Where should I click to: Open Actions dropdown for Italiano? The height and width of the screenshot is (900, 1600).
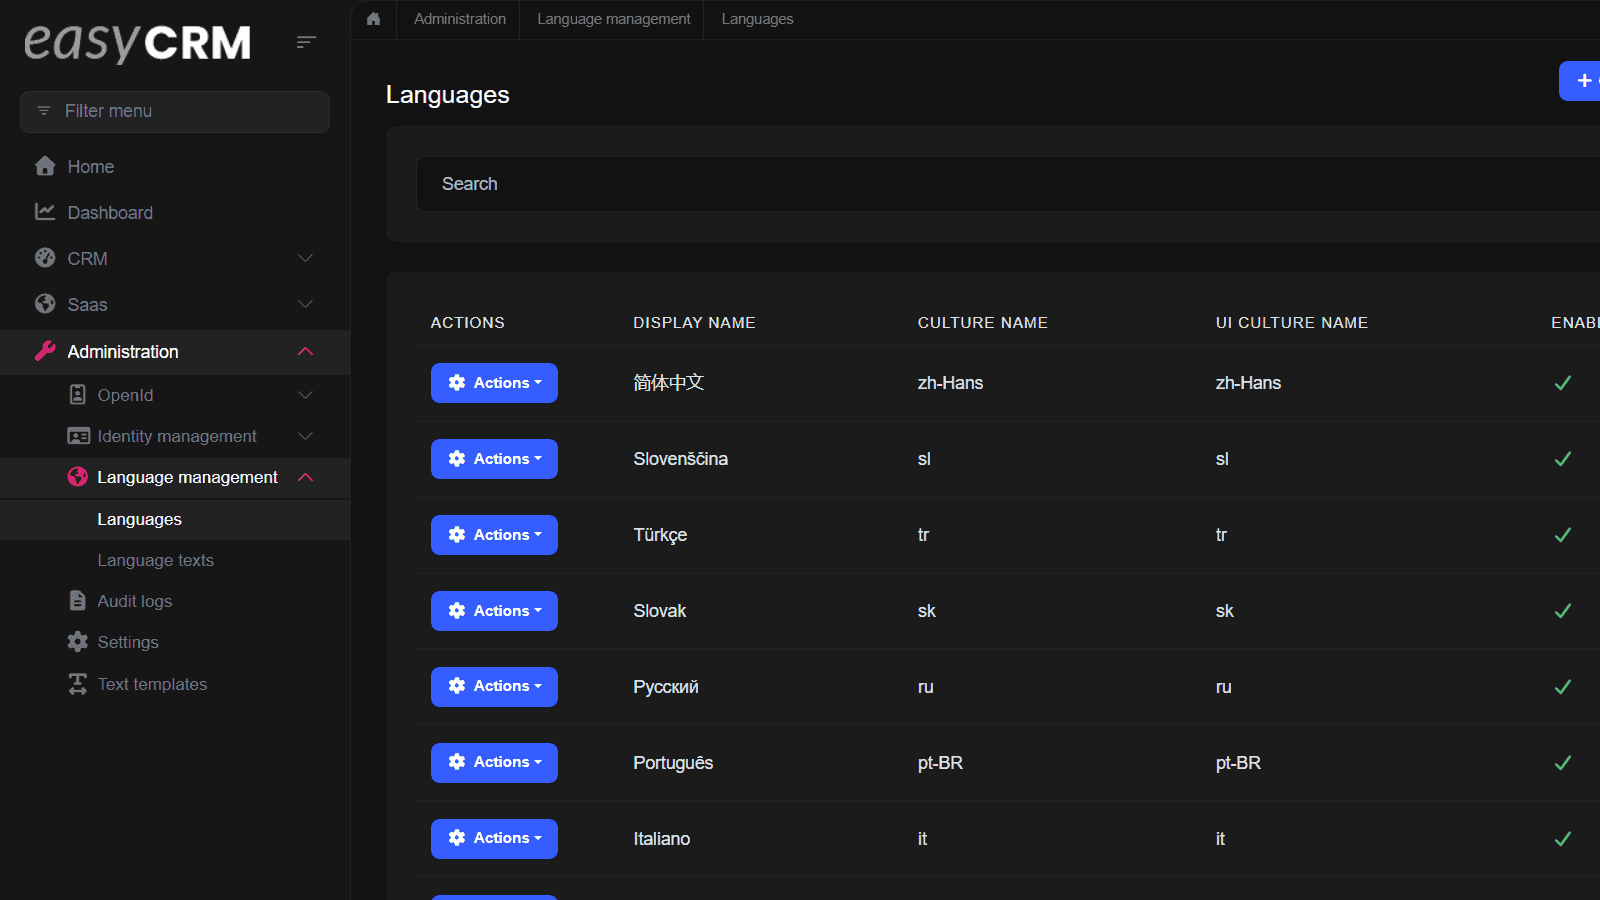click(494, 839)
